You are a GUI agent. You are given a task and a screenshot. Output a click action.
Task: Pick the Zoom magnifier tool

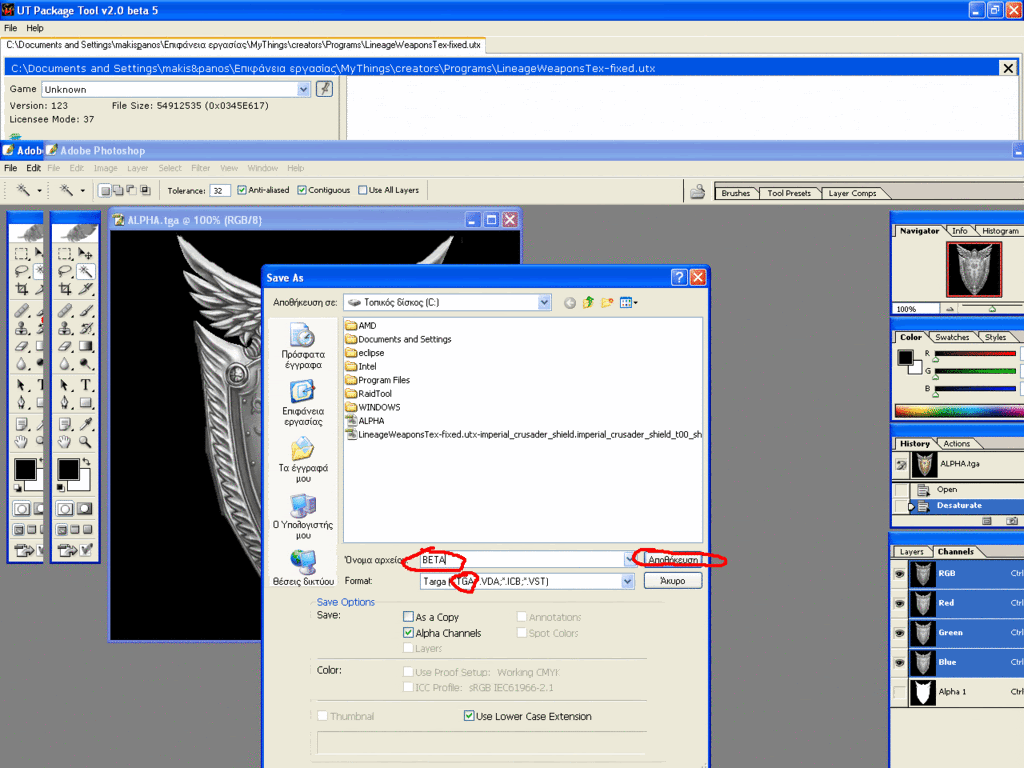click(x=86, y=441)
